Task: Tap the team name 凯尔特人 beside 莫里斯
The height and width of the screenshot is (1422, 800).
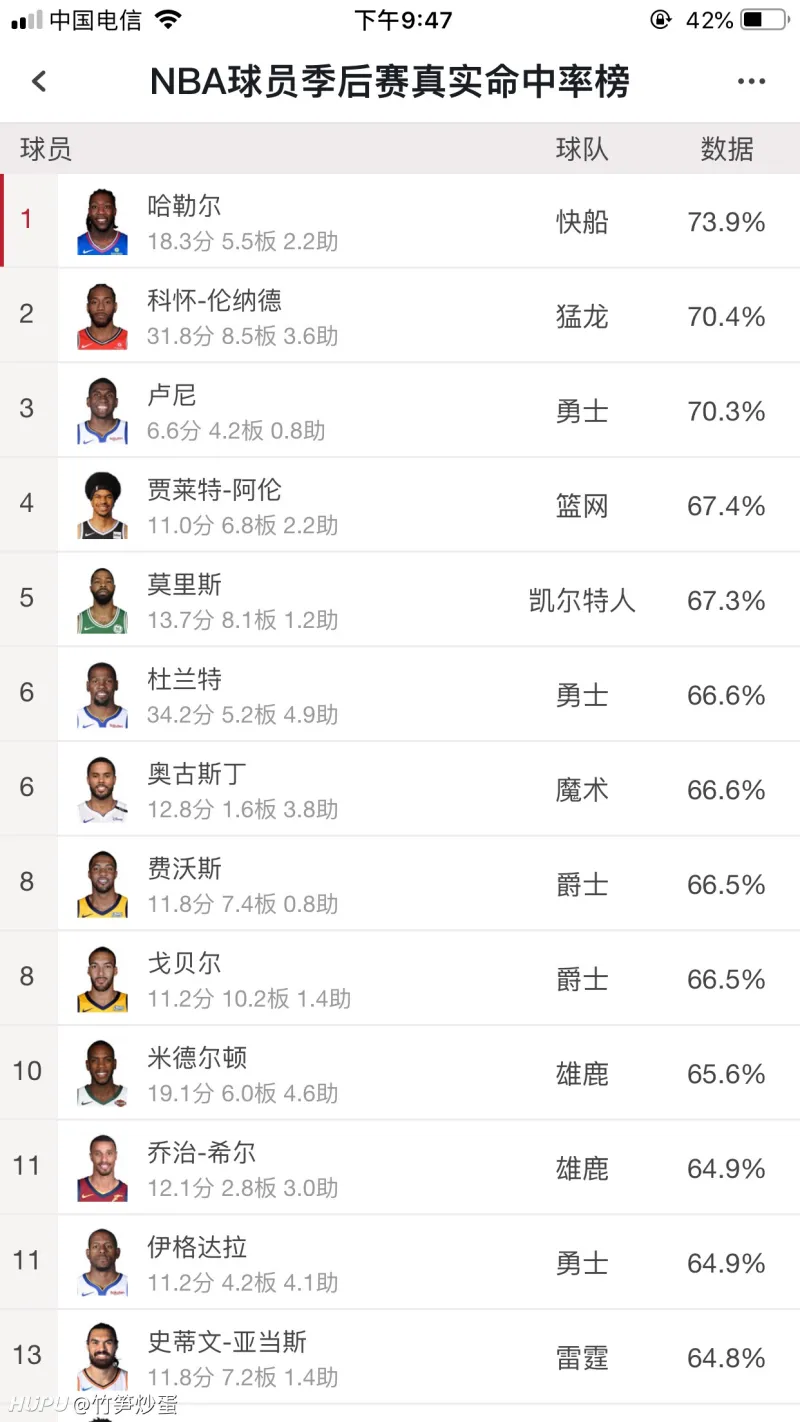Action: (x=581, y=599)
